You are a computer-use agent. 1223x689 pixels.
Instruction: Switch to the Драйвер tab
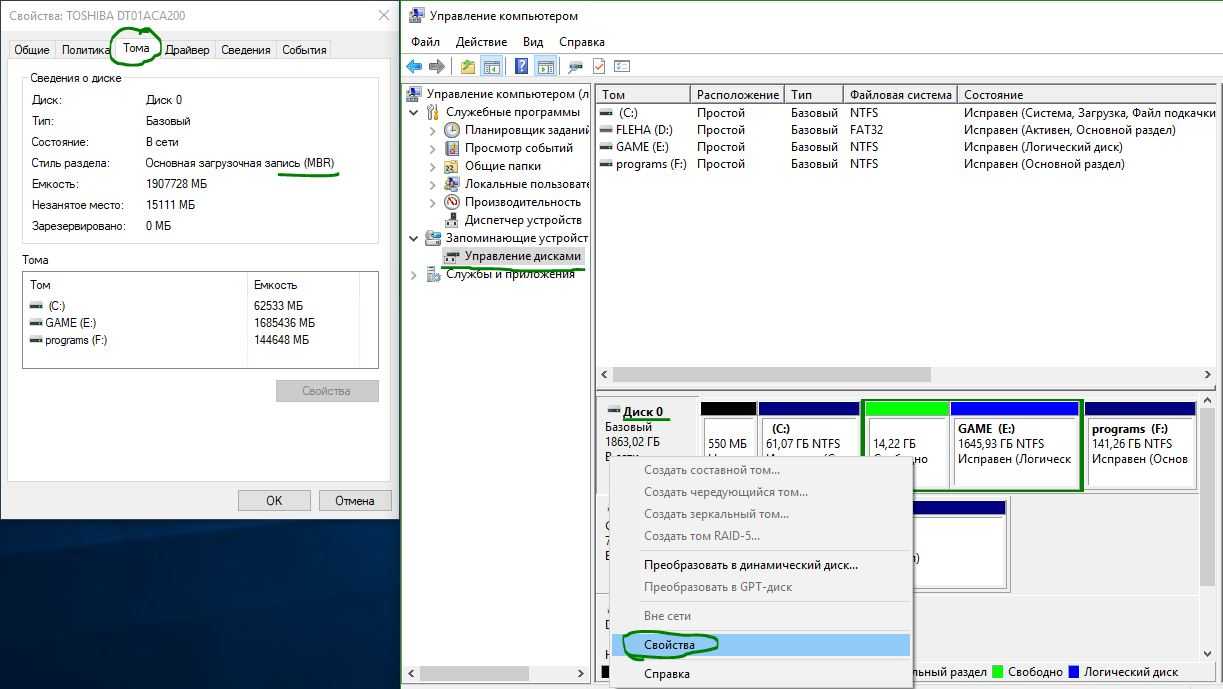click(x=187, y=50)
